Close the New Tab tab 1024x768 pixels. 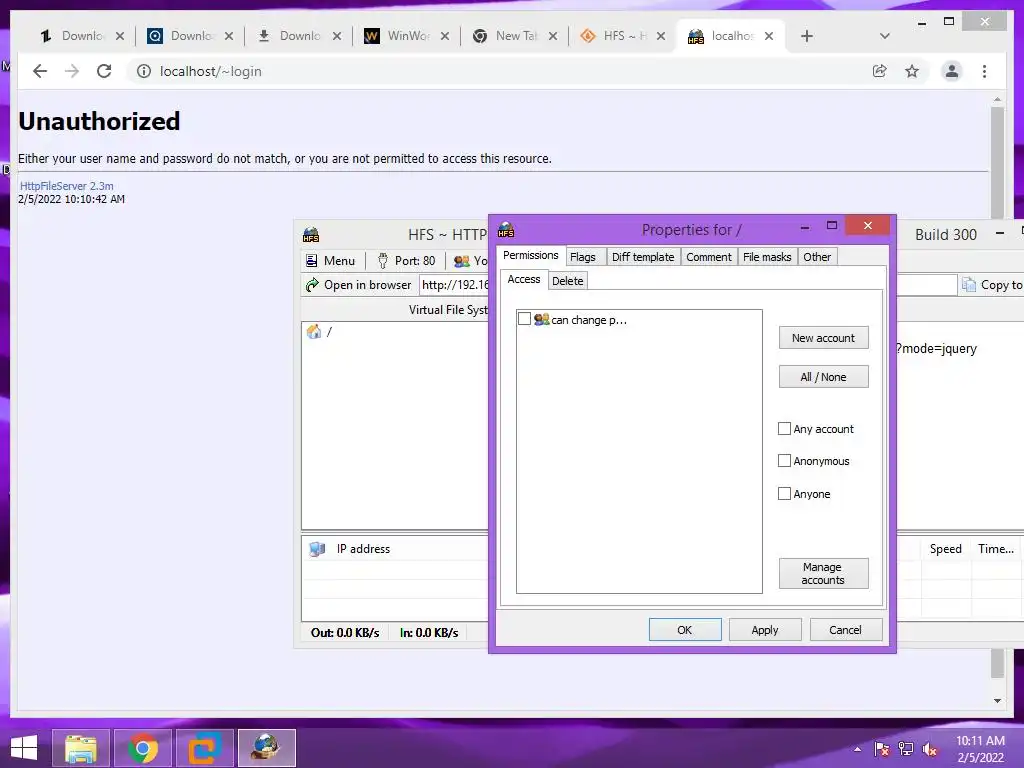tap(552, 36)
